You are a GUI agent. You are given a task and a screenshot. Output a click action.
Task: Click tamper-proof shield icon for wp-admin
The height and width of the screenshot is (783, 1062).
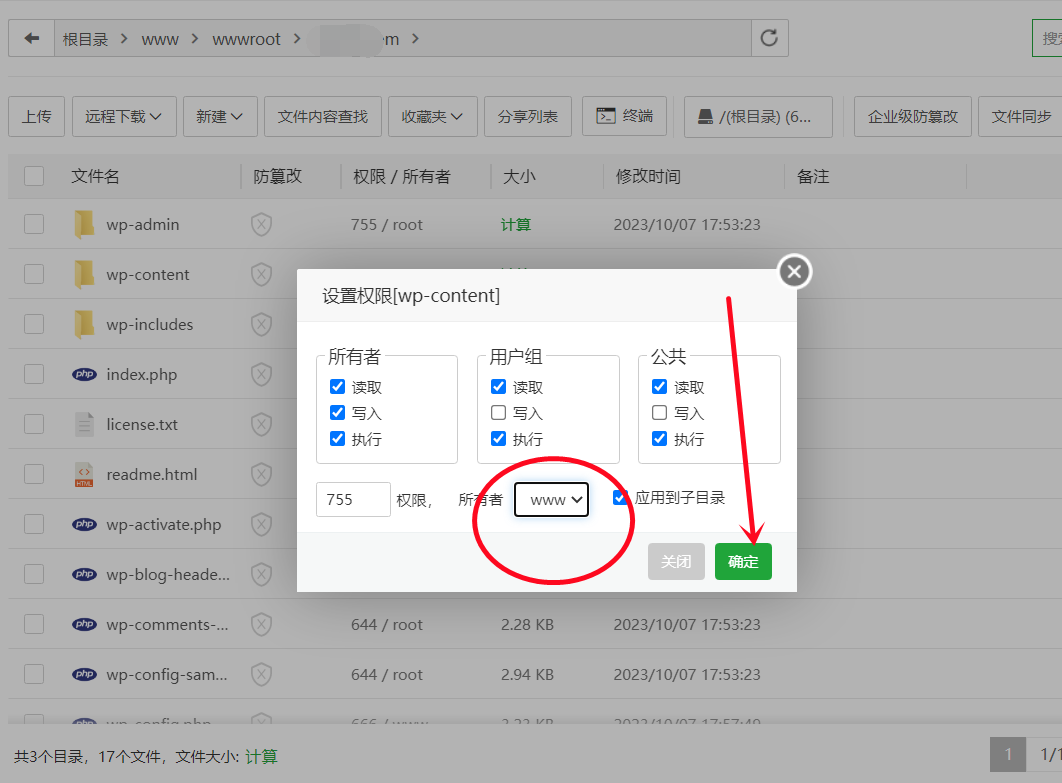[x=261, y=225]
